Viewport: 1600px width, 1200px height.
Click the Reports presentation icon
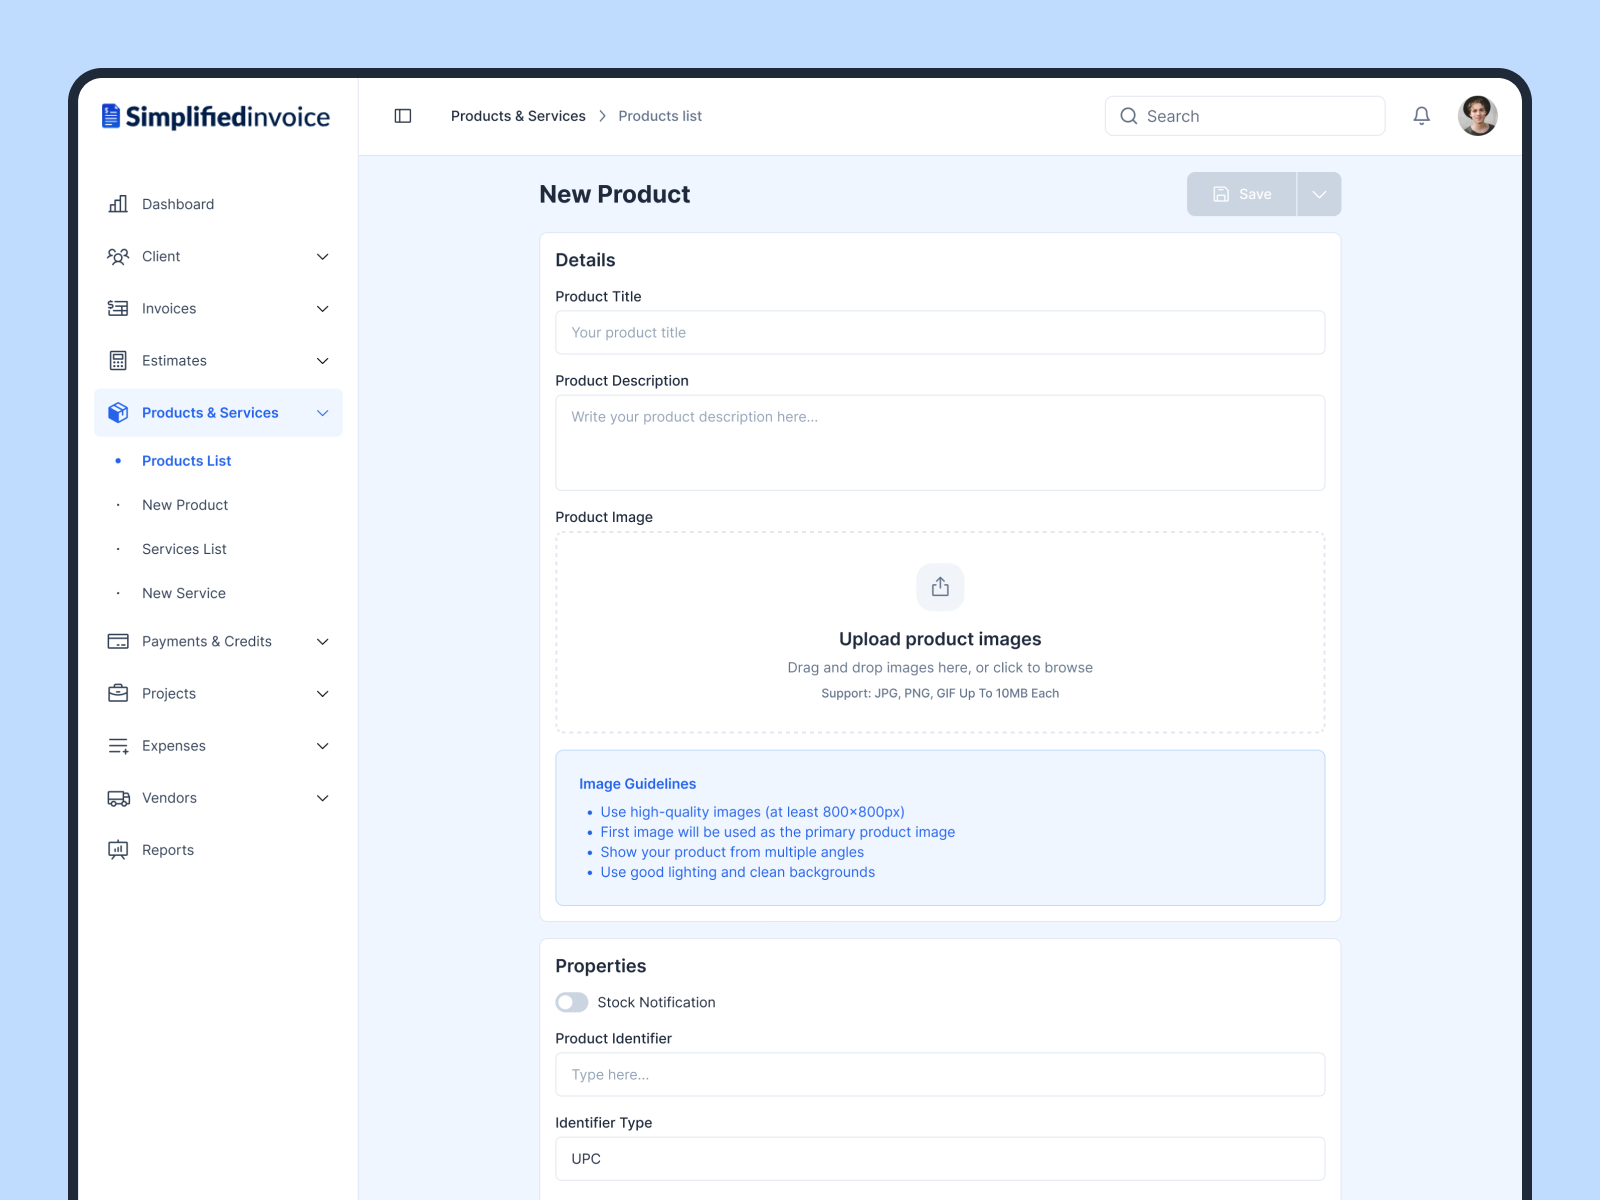pos(118,850)
